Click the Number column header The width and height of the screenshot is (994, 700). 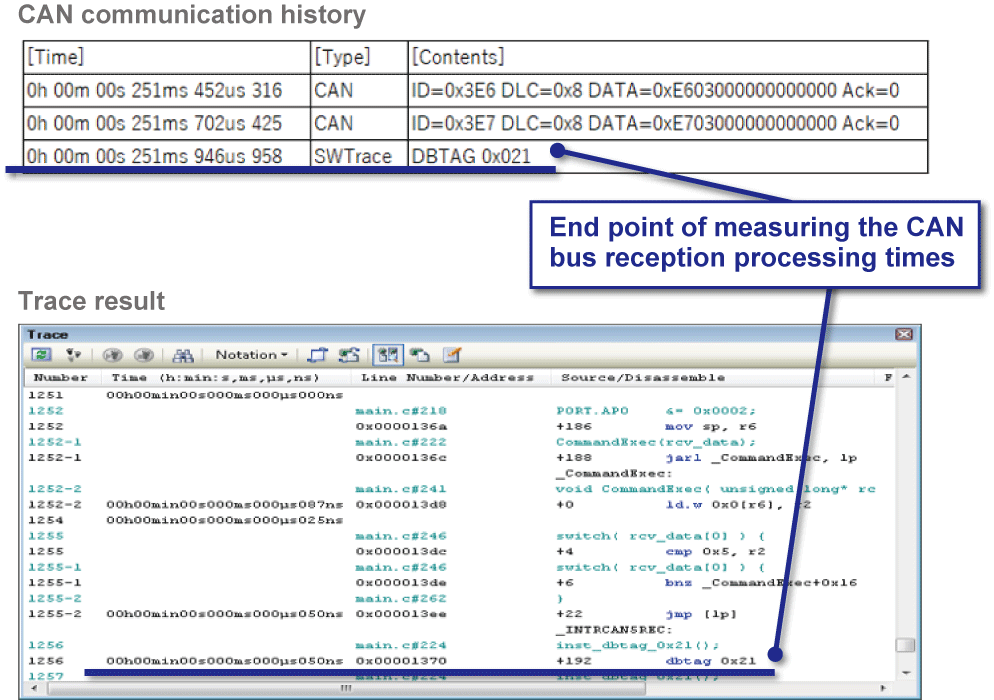[x=61, y=378]
